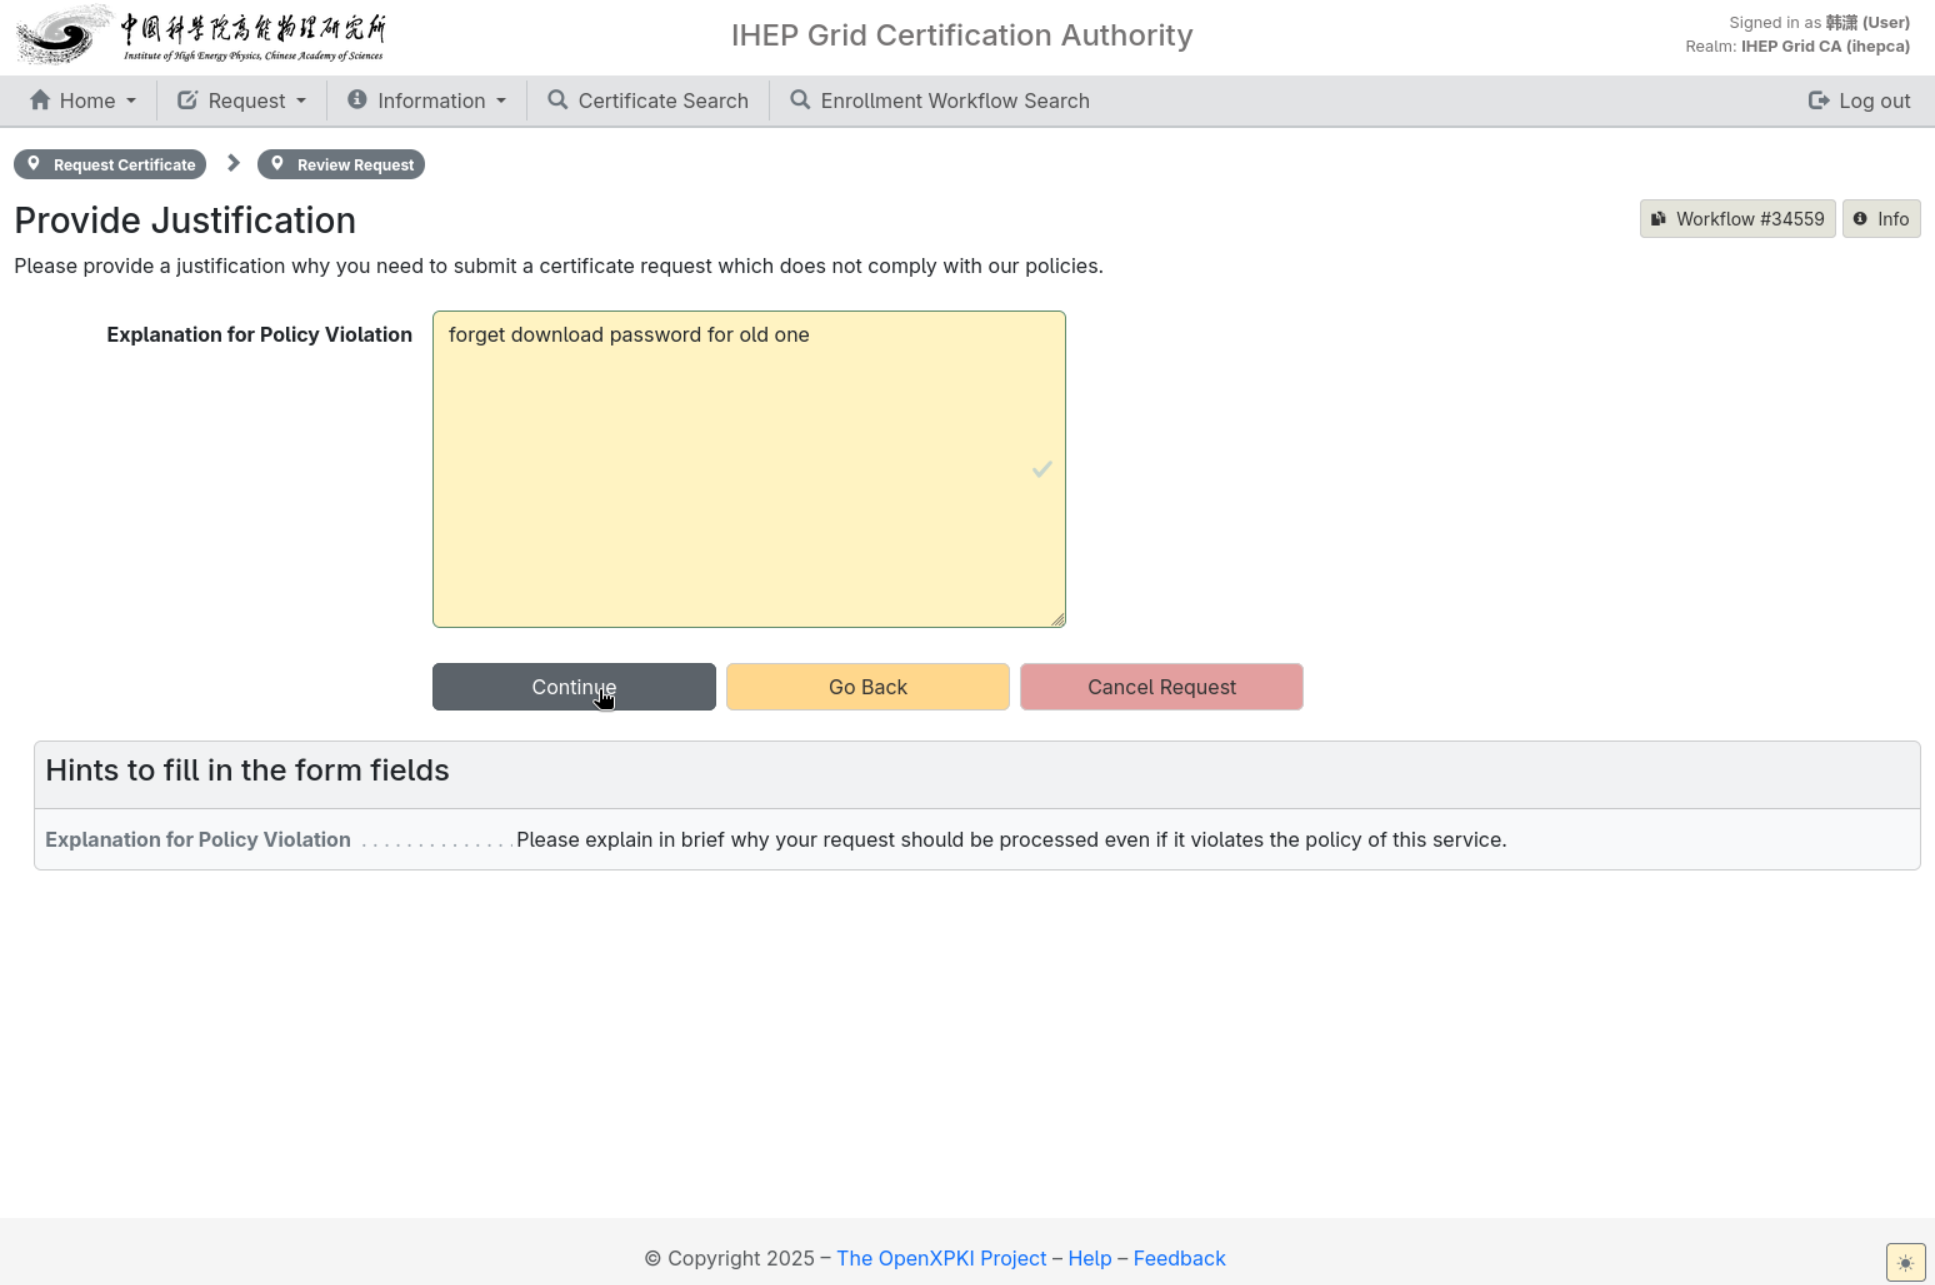The image size is (1935, 1285).
Task: Open the Help footer link
Action: pyautogui.click(x=1089, y=1258)
